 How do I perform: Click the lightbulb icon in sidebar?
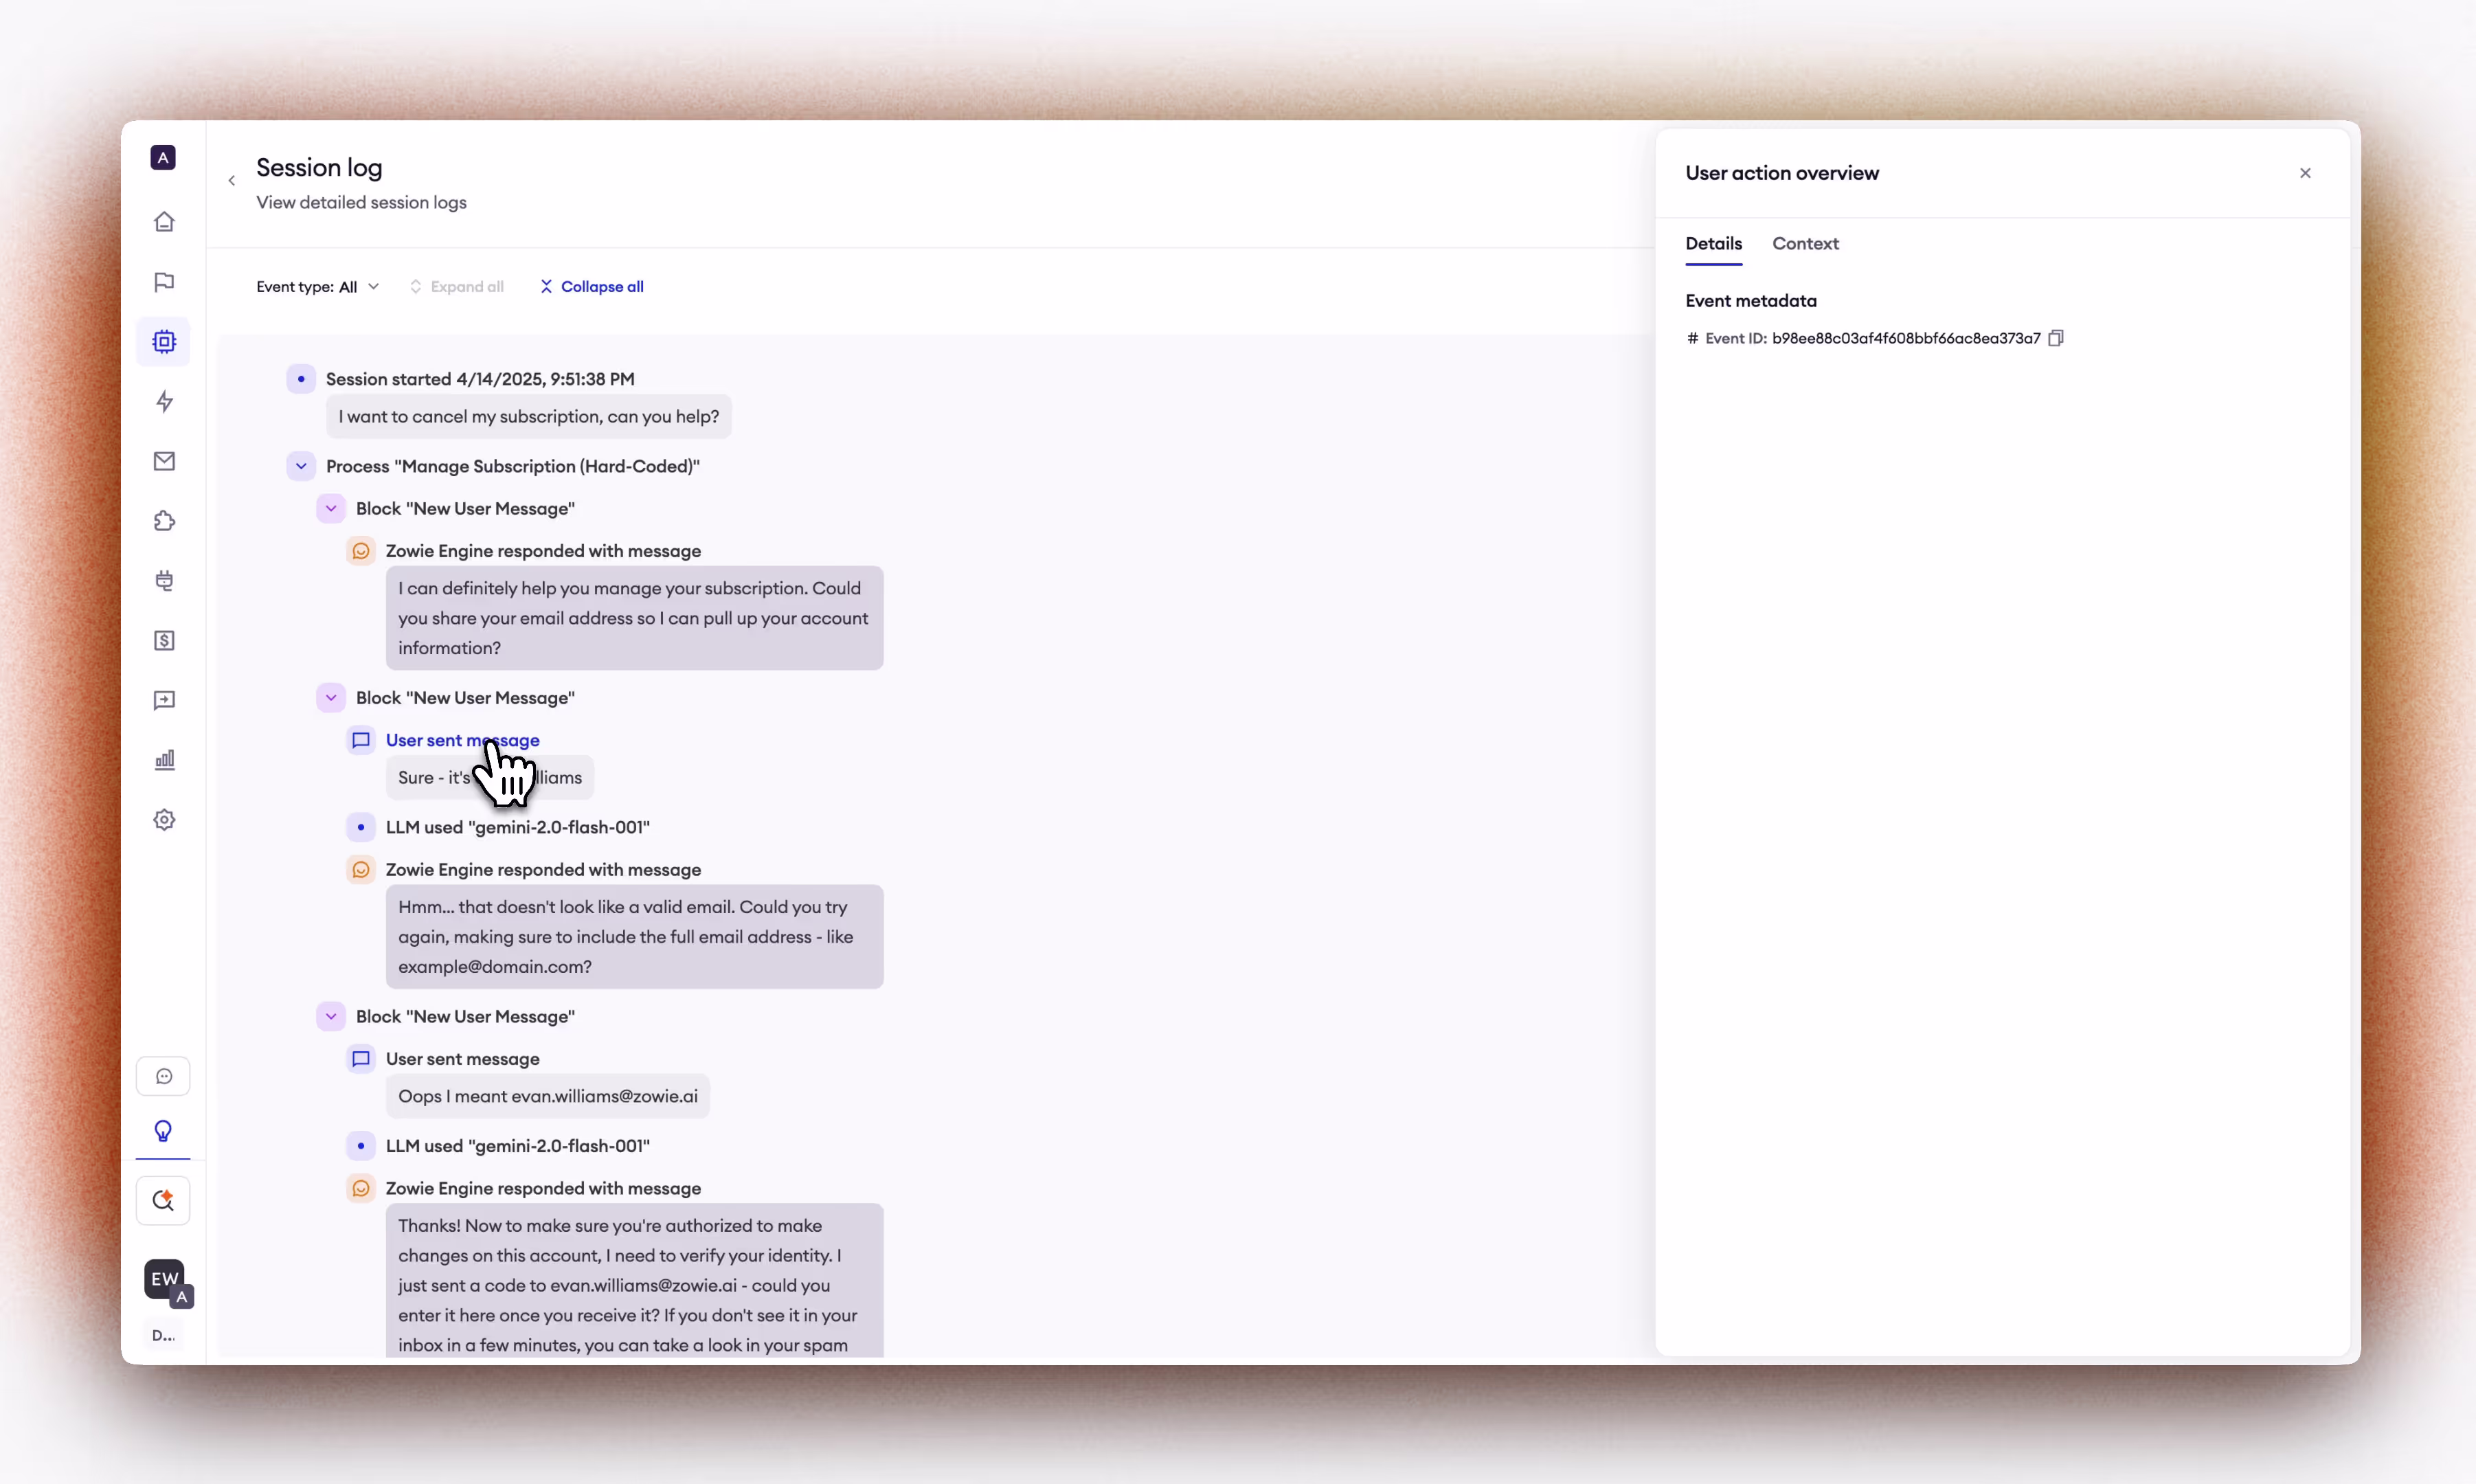163,1131
